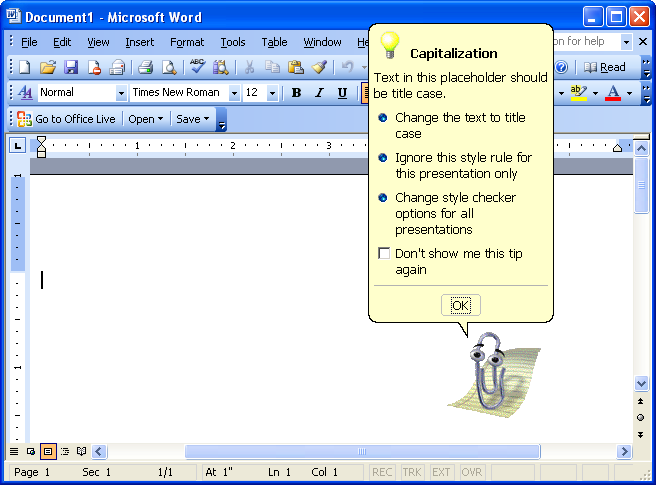Open a file with the folder icon
Screen dimensions: 656x485
coord(48,67)
